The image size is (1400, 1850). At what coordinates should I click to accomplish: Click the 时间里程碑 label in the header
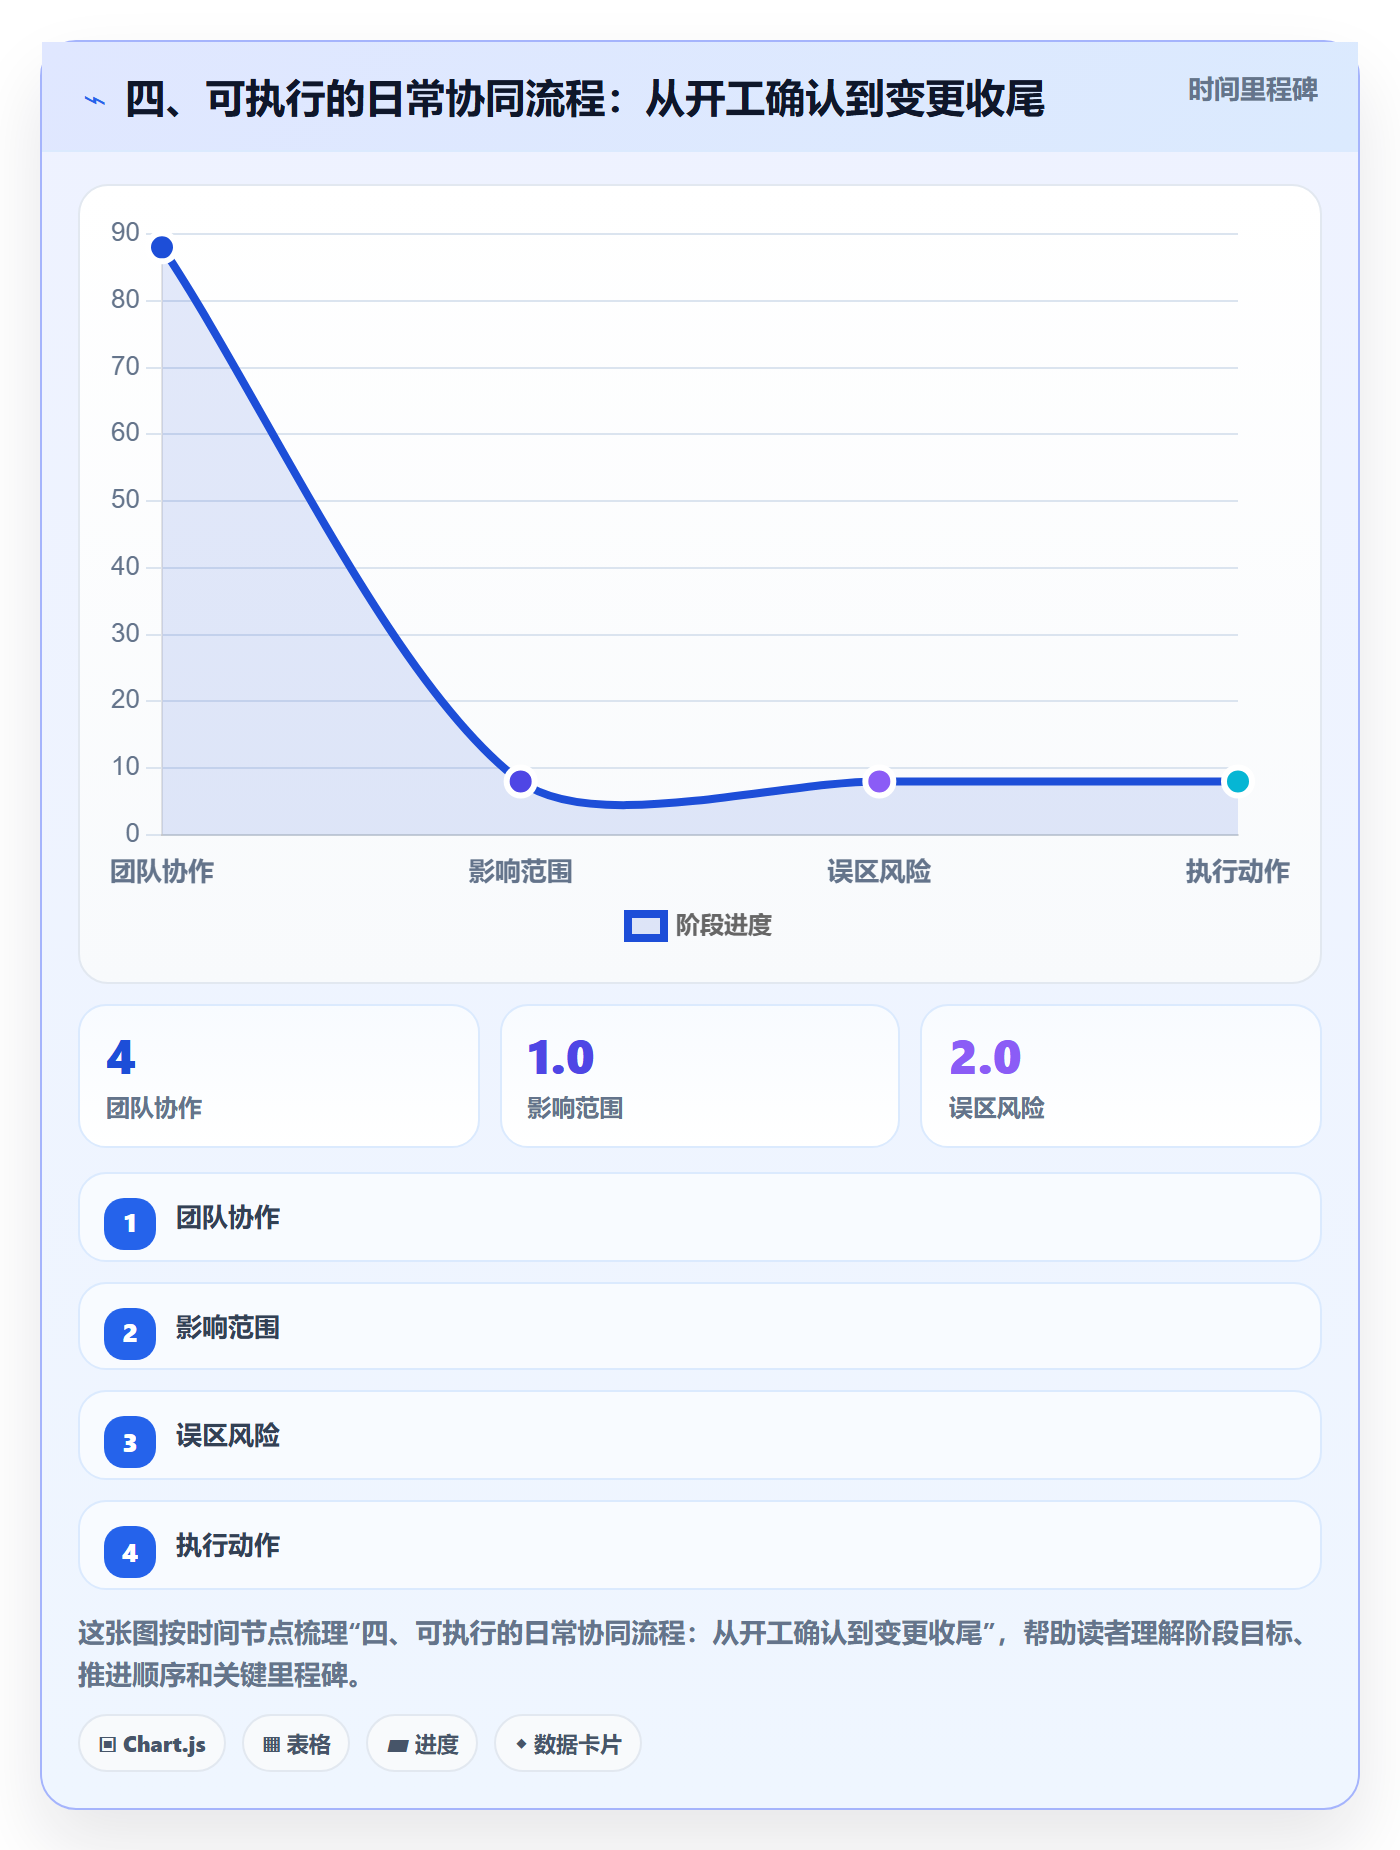1252,90
